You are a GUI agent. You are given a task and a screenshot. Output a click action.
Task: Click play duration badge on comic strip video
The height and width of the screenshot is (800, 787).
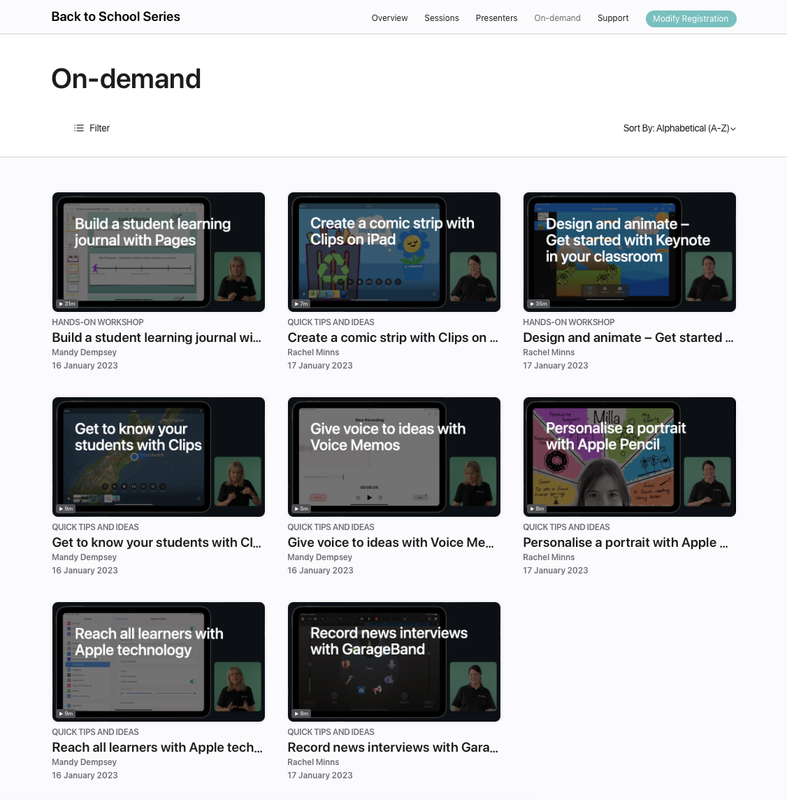click(x=302, y=303)
